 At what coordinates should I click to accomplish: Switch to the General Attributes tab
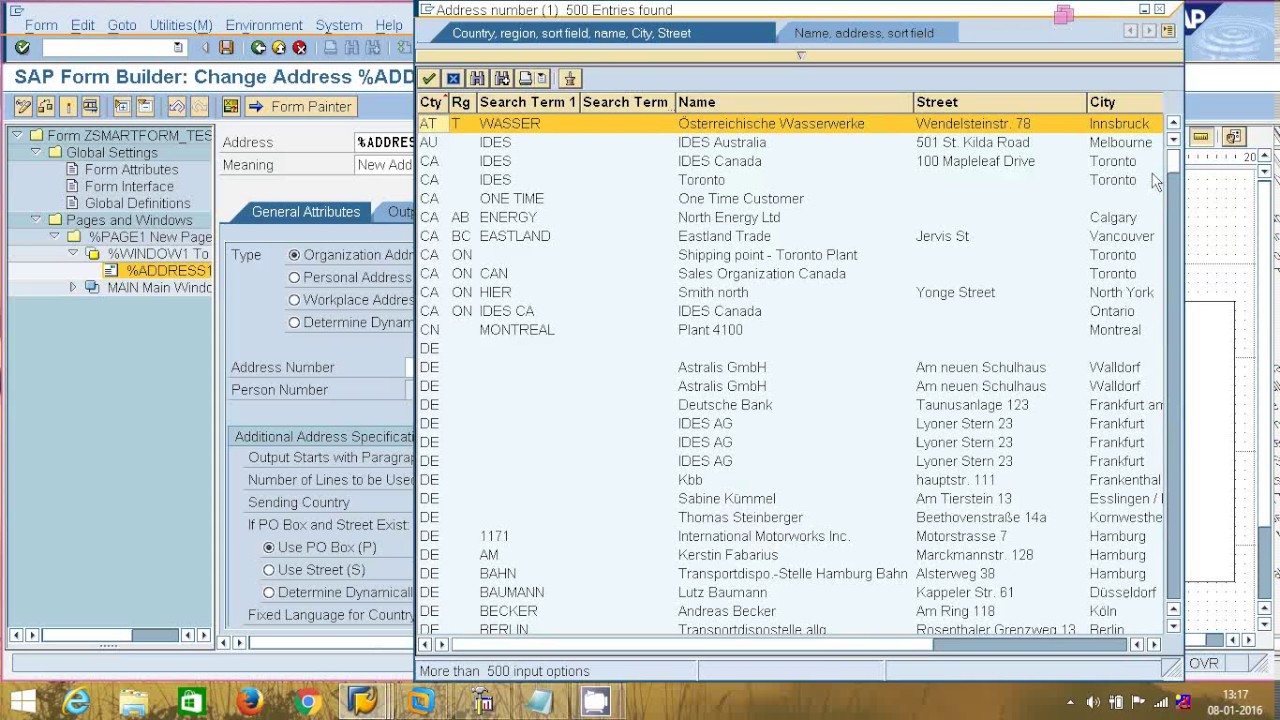tap(306, 212)
